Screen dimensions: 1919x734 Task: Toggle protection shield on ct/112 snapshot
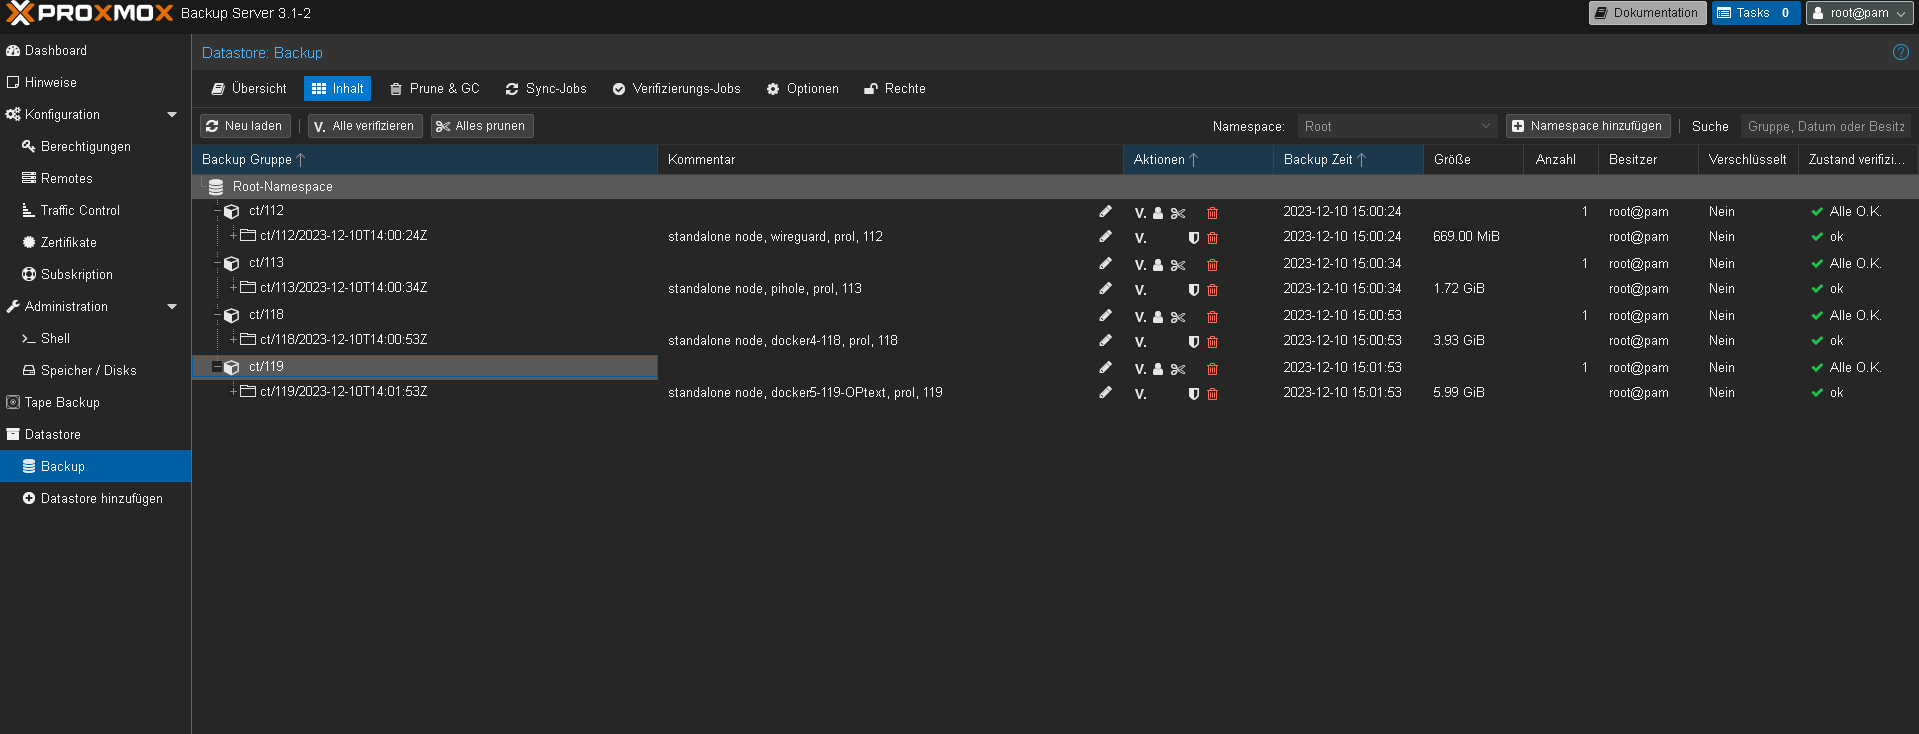(x=1193, y=238)
